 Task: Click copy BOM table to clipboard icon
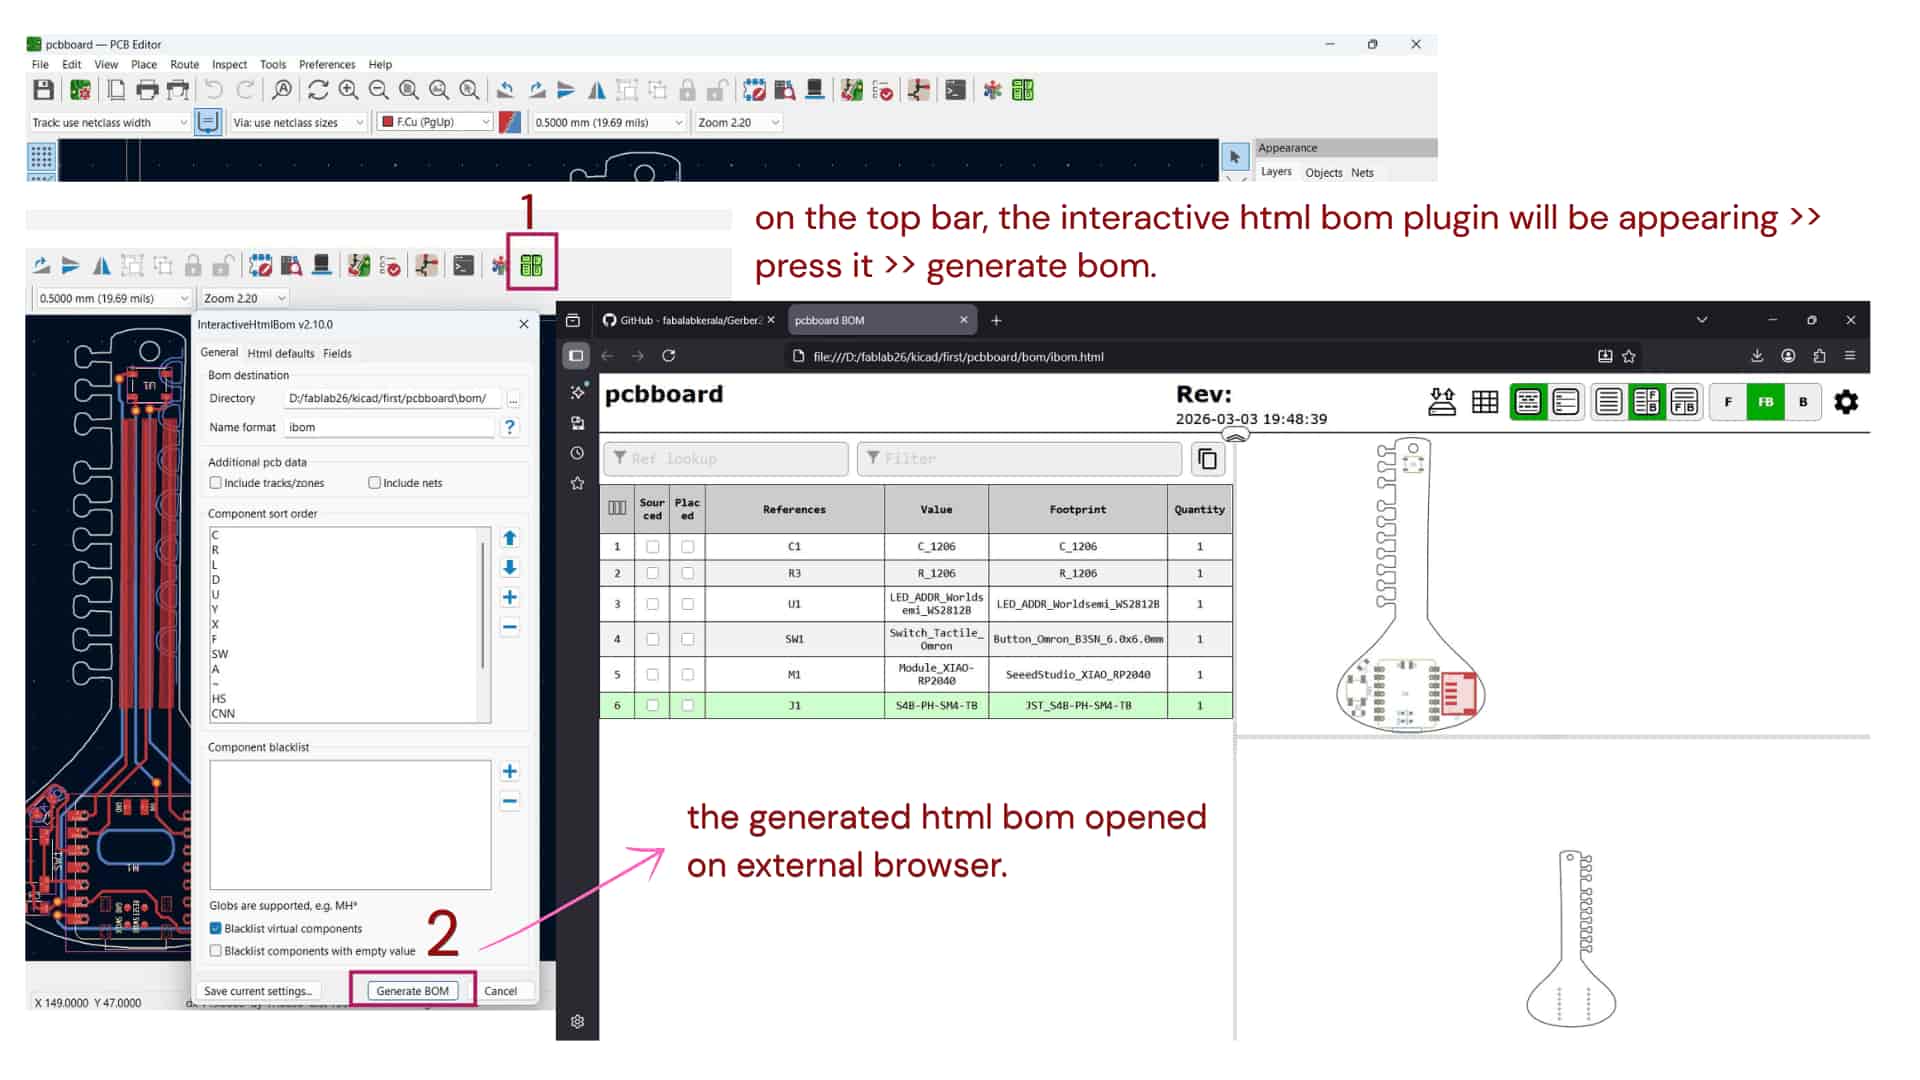[x=1207, y=459]
